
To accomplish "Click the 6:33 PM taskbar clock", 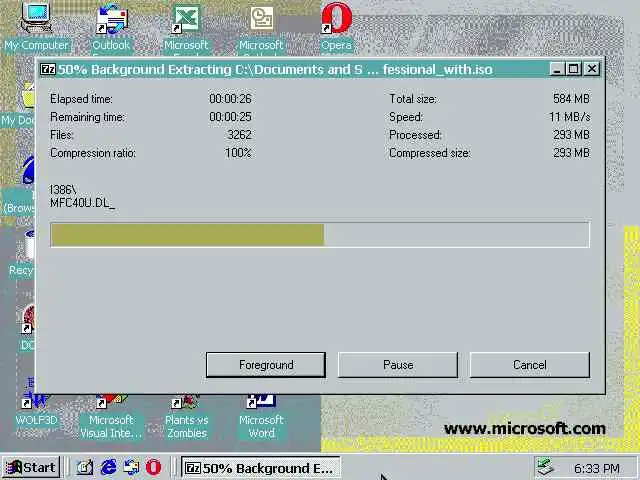I will pos(596,468).
